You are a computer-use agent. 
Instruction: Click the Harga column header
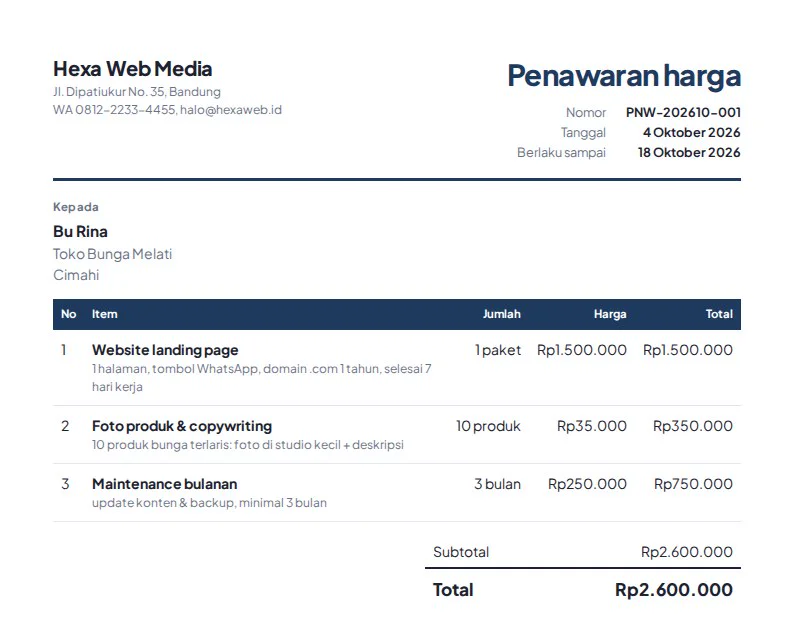[x=610, y=314]
